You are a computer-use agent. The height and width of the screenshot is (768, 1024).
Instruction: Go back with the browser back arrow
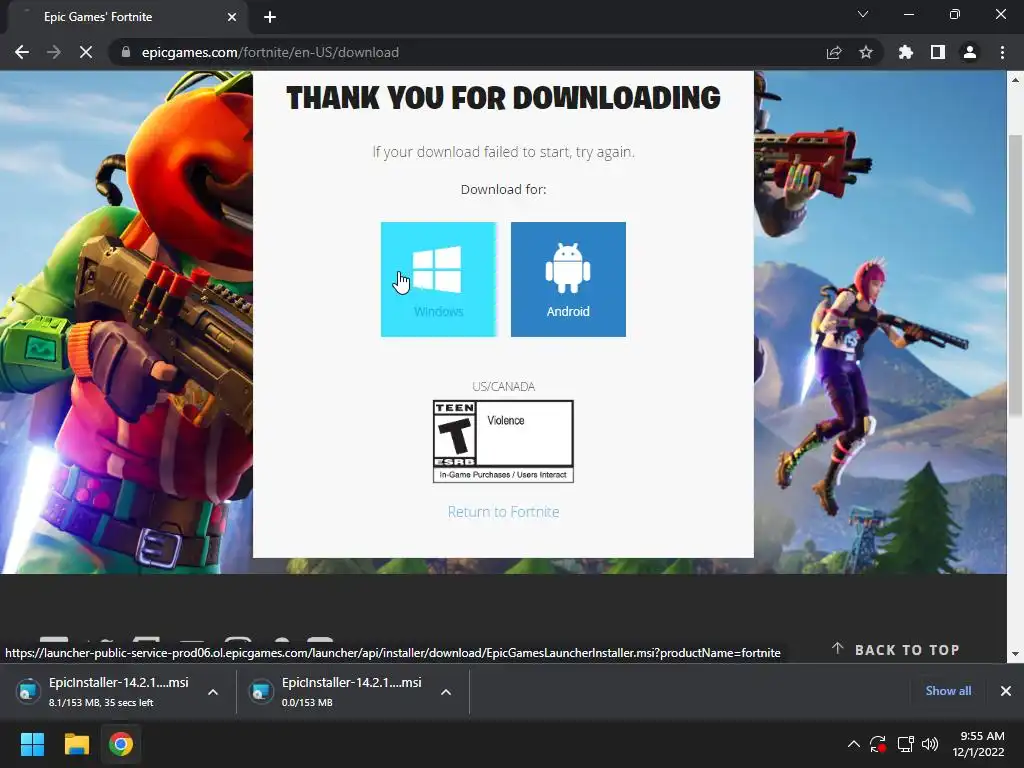tap(22, 52)
